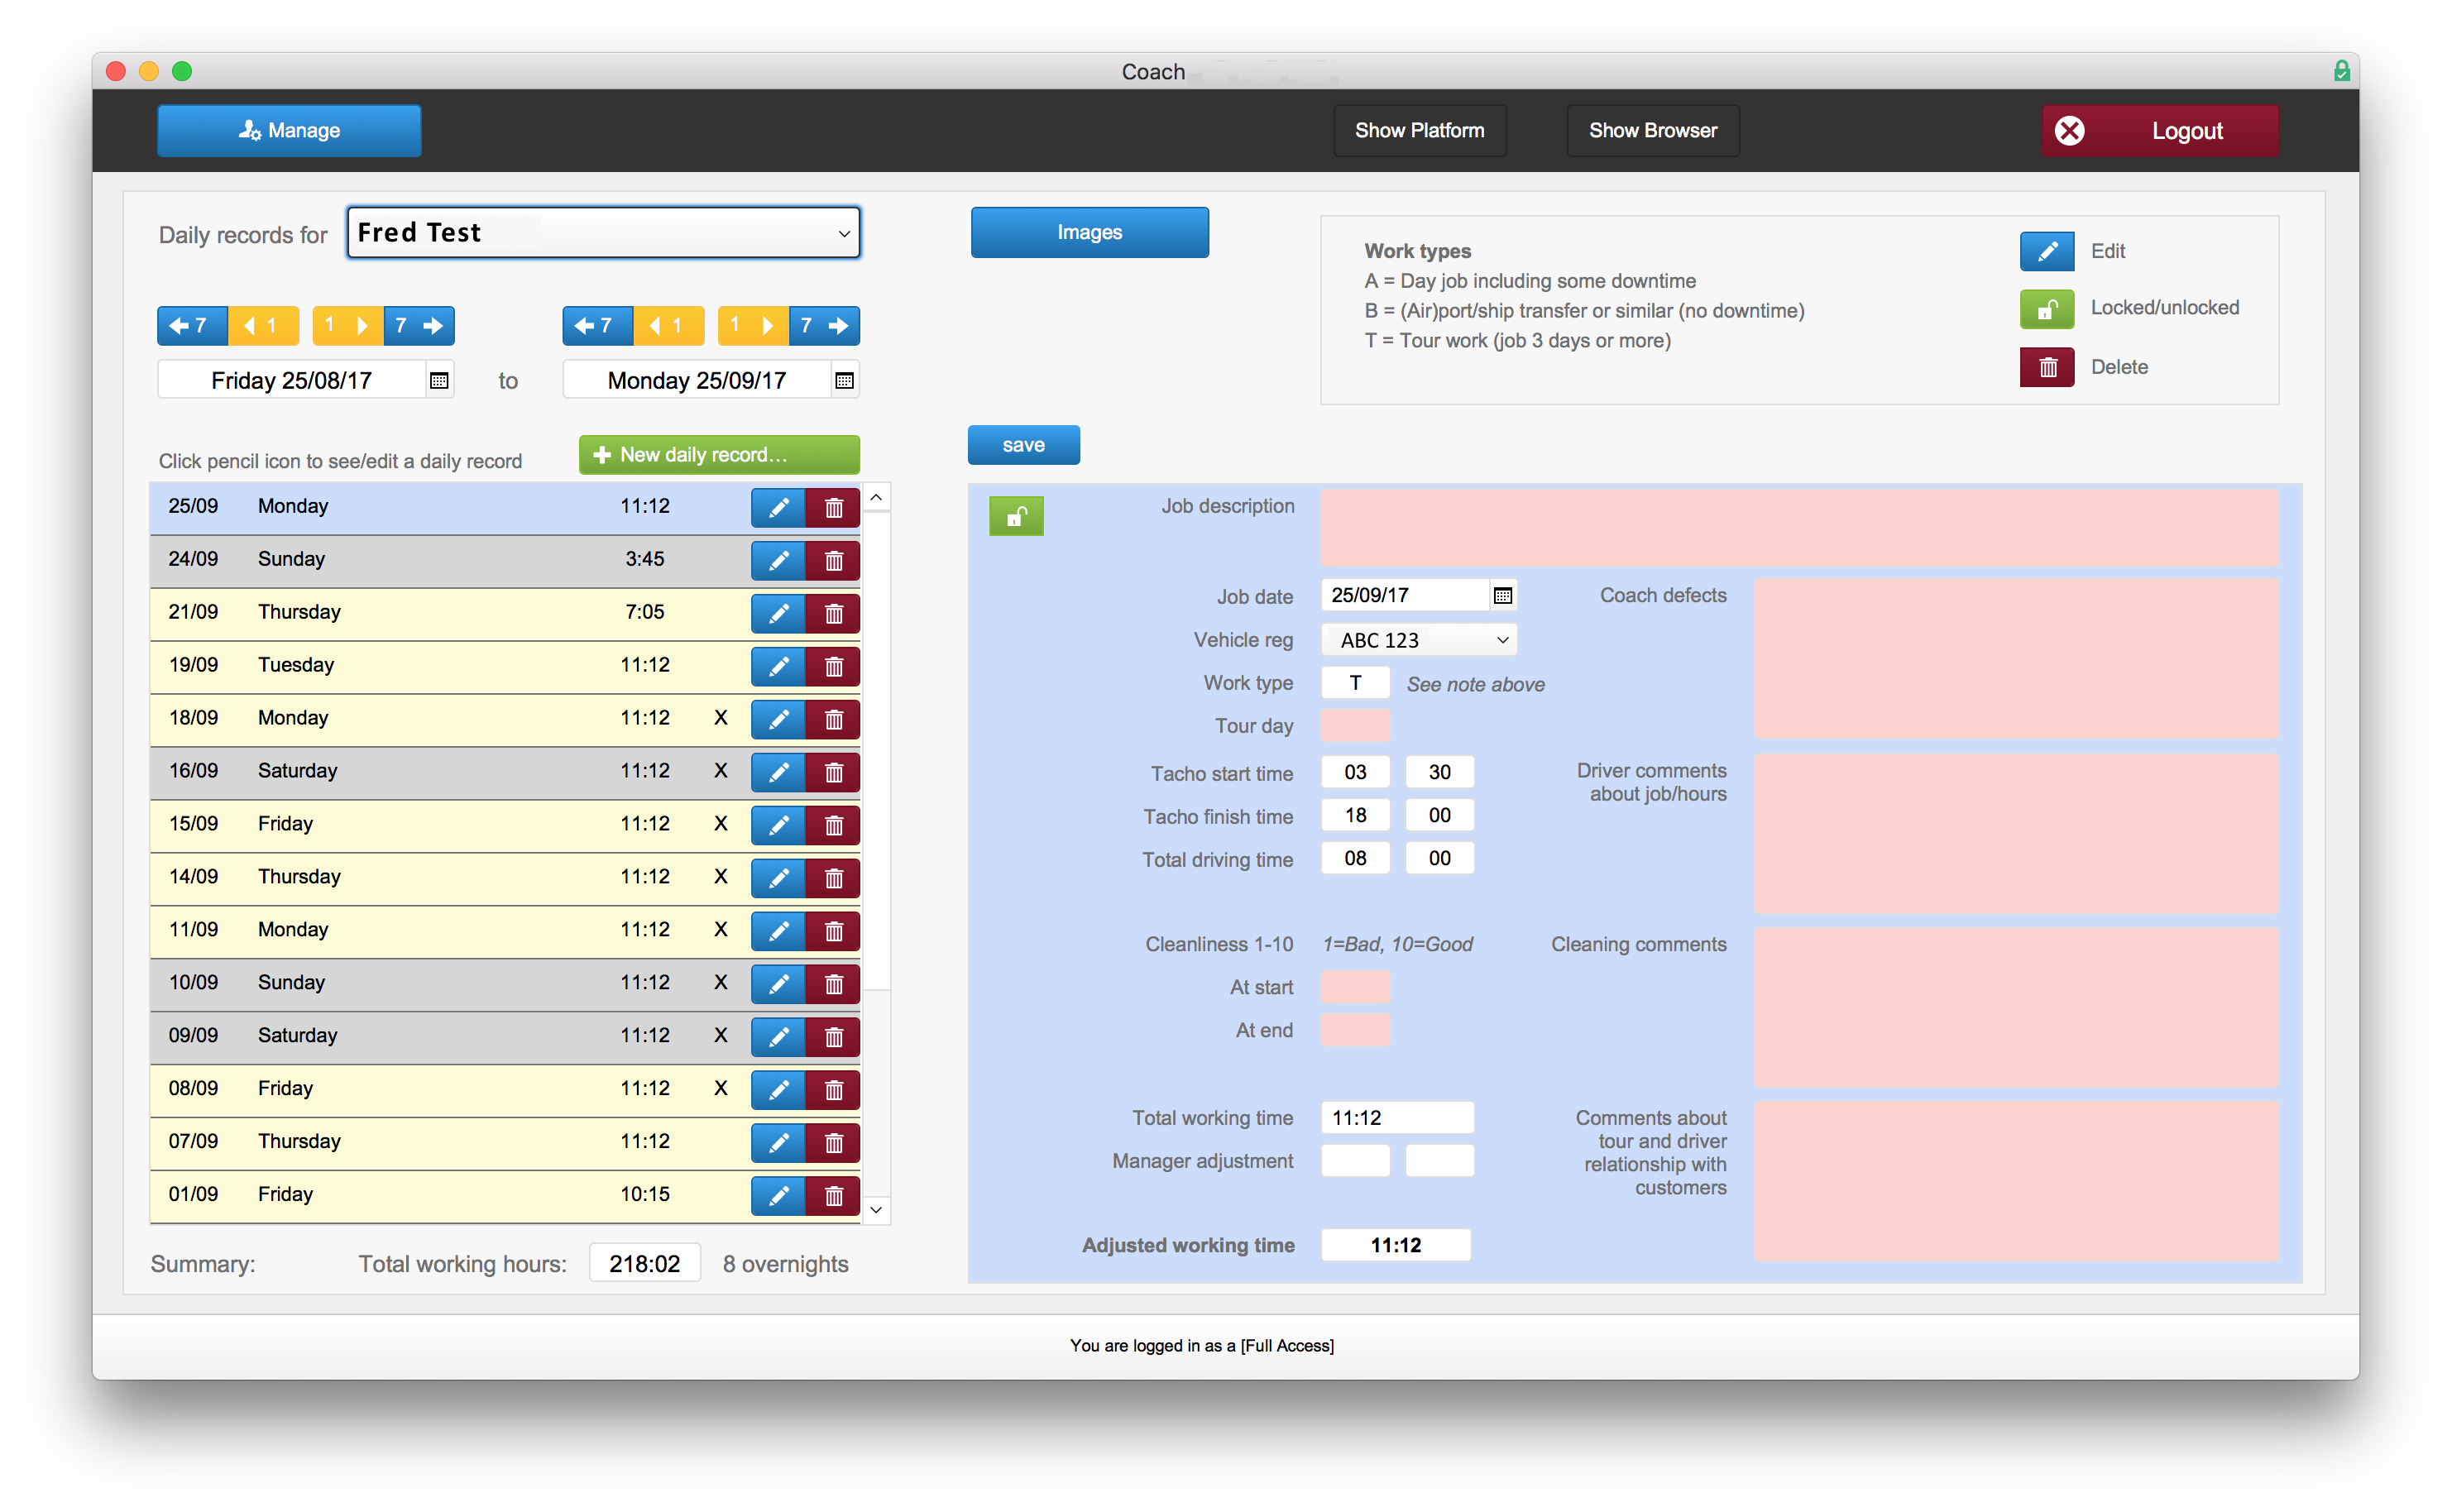
Task: Open start date calendar picker
Action: pyautogui.click(x=439, y=381)
